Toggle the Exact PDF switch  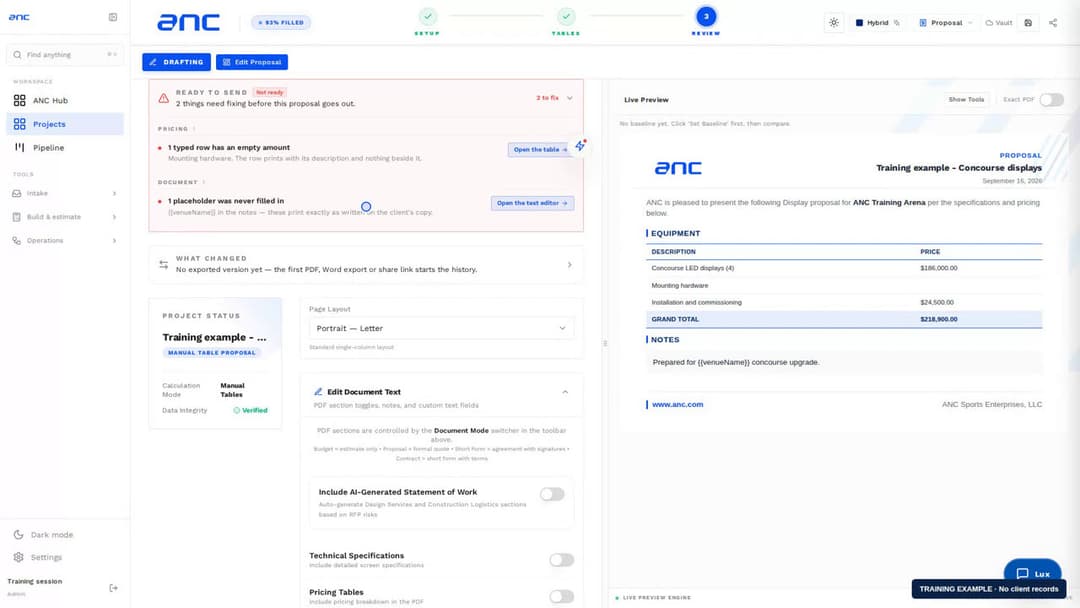pyautogui.click(x=1051, y=100)
